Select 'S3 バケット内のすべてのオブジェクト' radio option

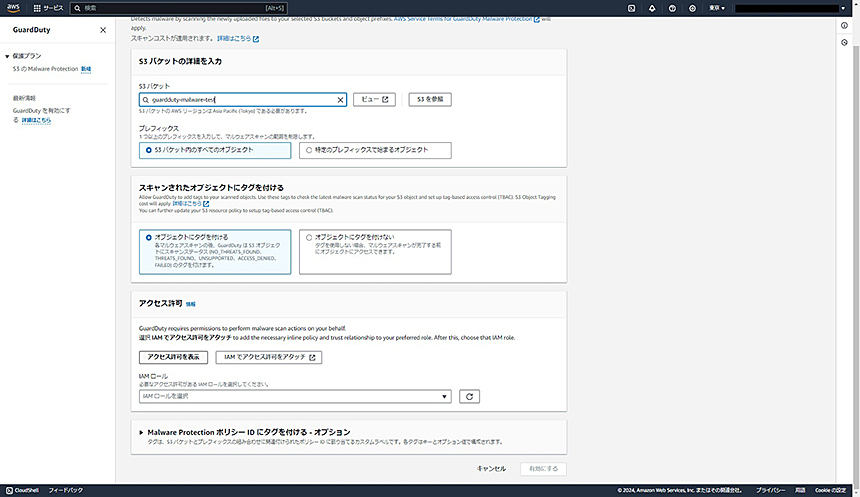[150, 150]
